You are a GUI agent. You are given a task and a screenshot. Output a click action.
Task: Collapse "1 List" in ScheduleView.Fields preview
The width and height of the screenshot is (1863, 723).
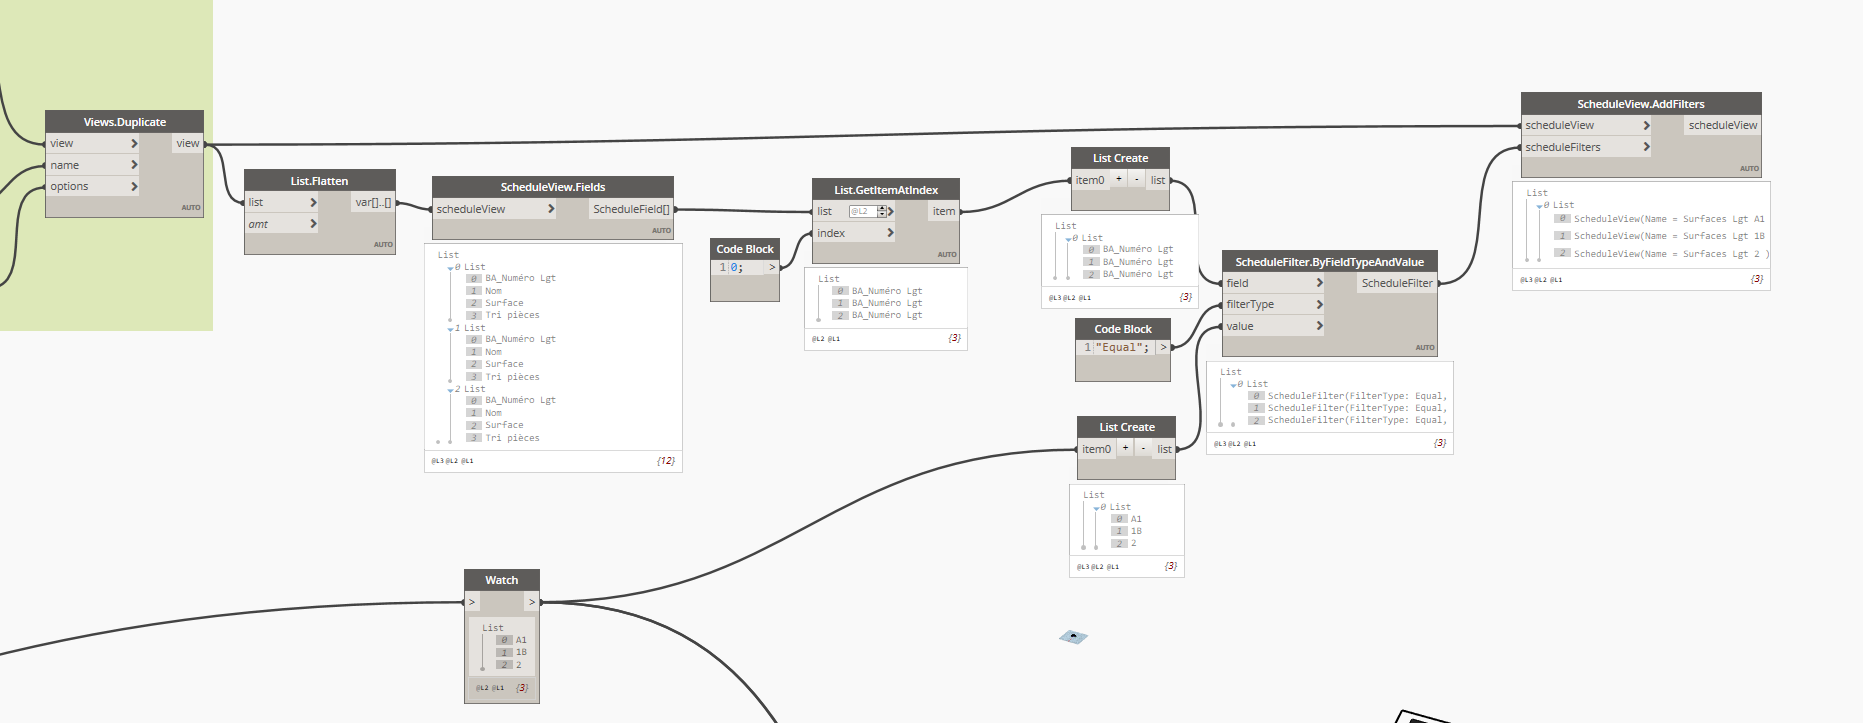451,329
